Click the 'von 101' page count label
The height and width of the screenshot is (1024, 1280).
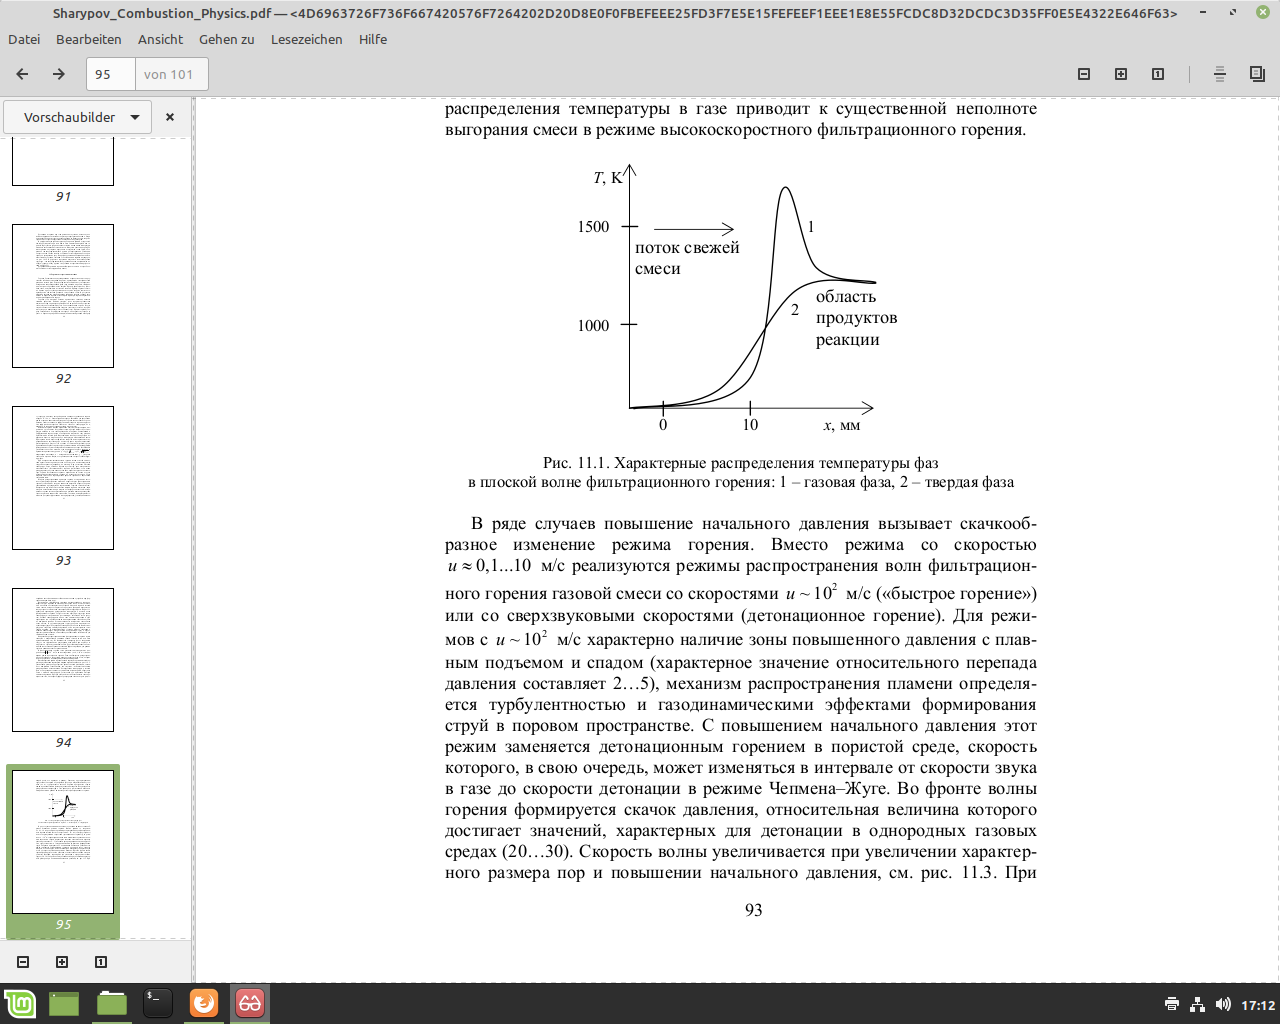click(x=168, y=74)
